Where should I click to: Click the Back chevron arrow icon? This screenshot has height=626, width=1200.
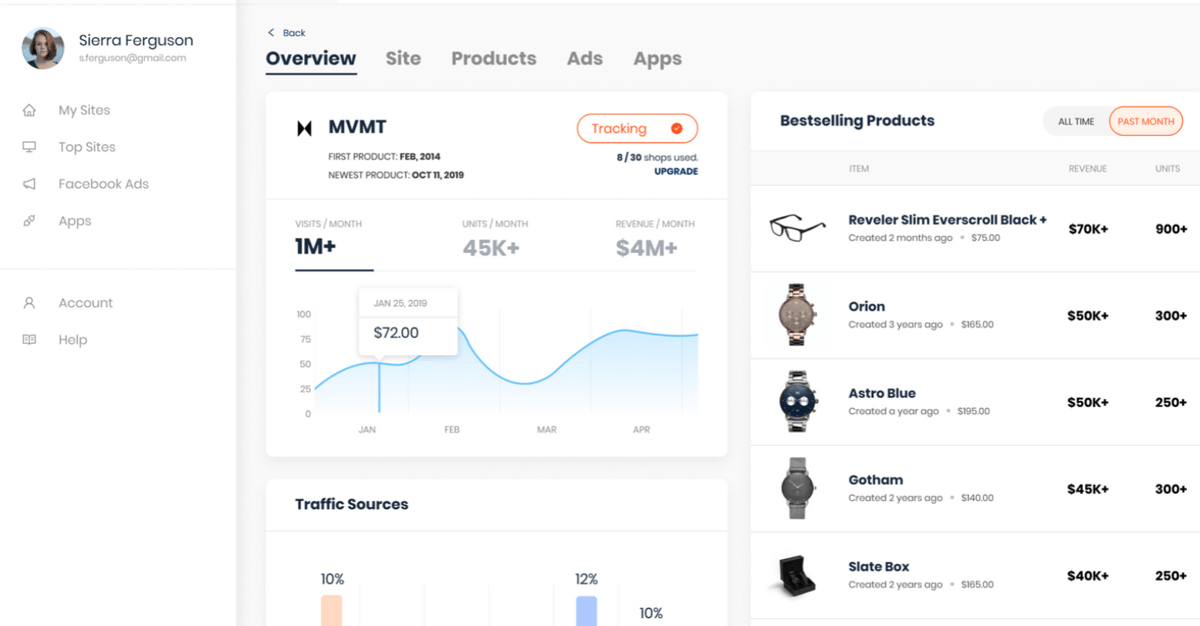click(270, 33)
